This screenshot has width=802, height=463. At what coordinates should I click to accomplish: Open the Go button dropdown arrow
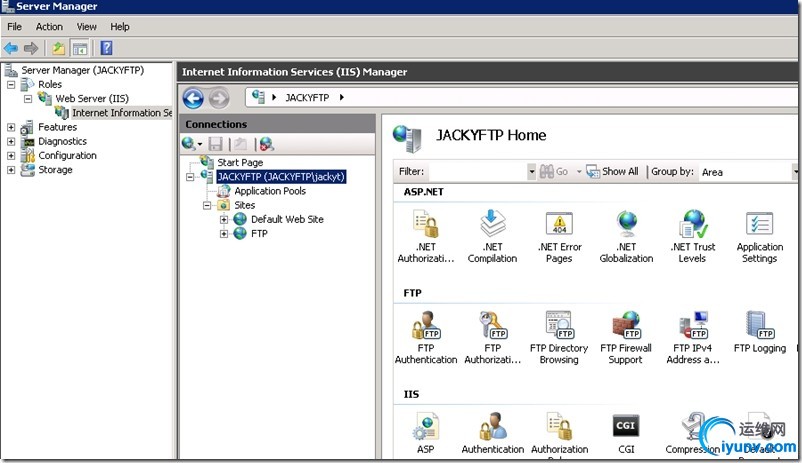[579, 172]
